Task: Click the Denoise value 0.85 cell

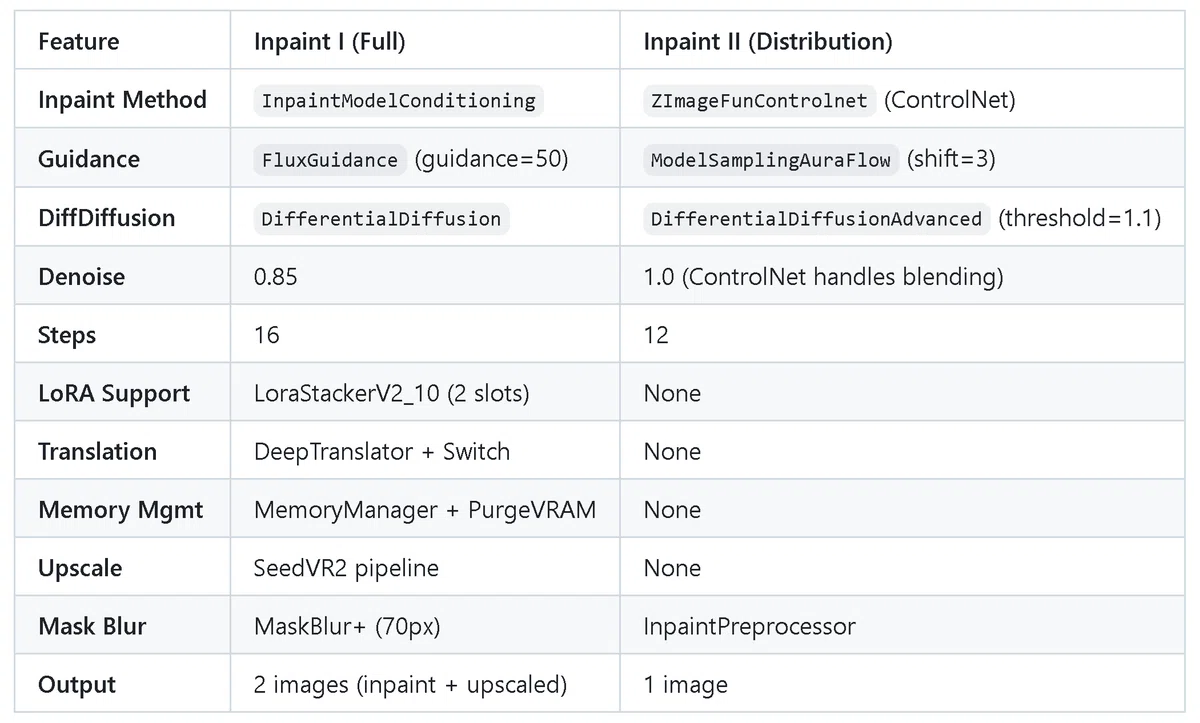Action: (425, 276)
